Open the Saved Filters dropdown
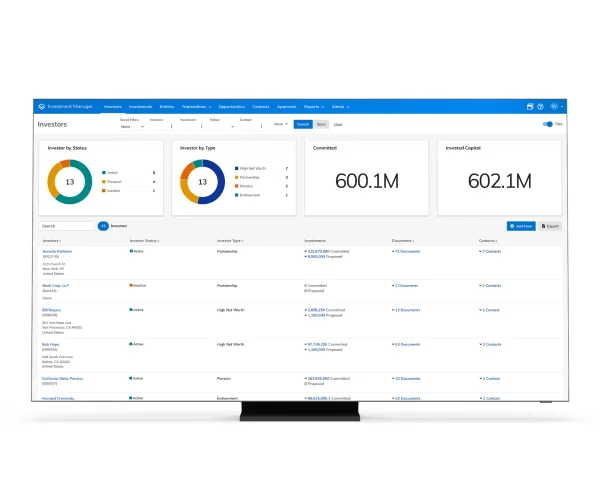This screenshot has width=600, height=496. [x=132, y=127]
